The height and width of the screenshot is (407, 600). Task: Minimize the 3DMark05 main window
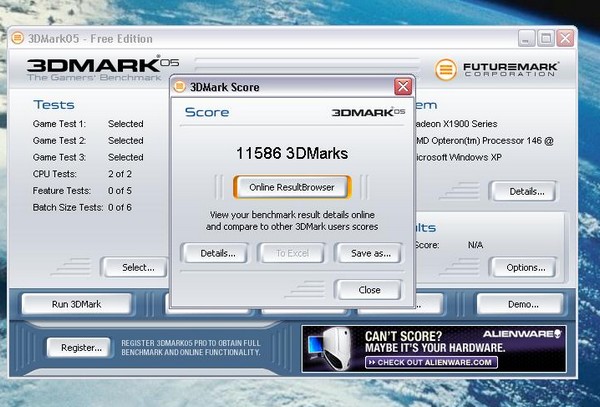[x=527, y=38]
